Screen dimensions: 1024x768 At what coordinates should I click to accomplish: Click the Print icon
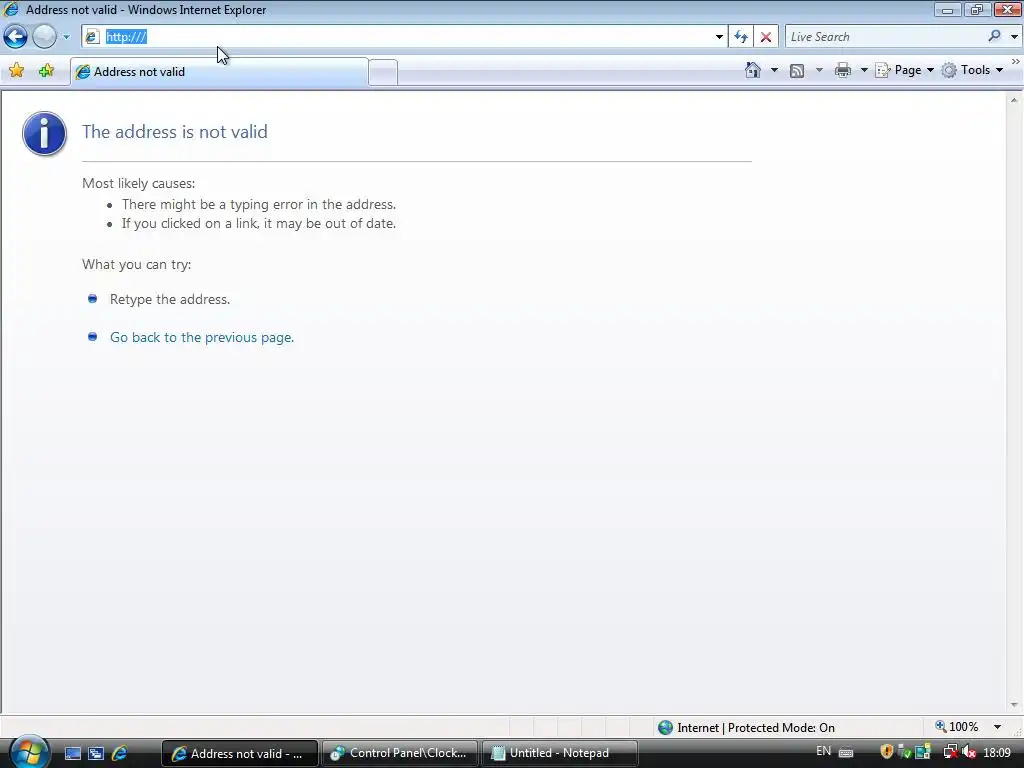pos(843,70)
